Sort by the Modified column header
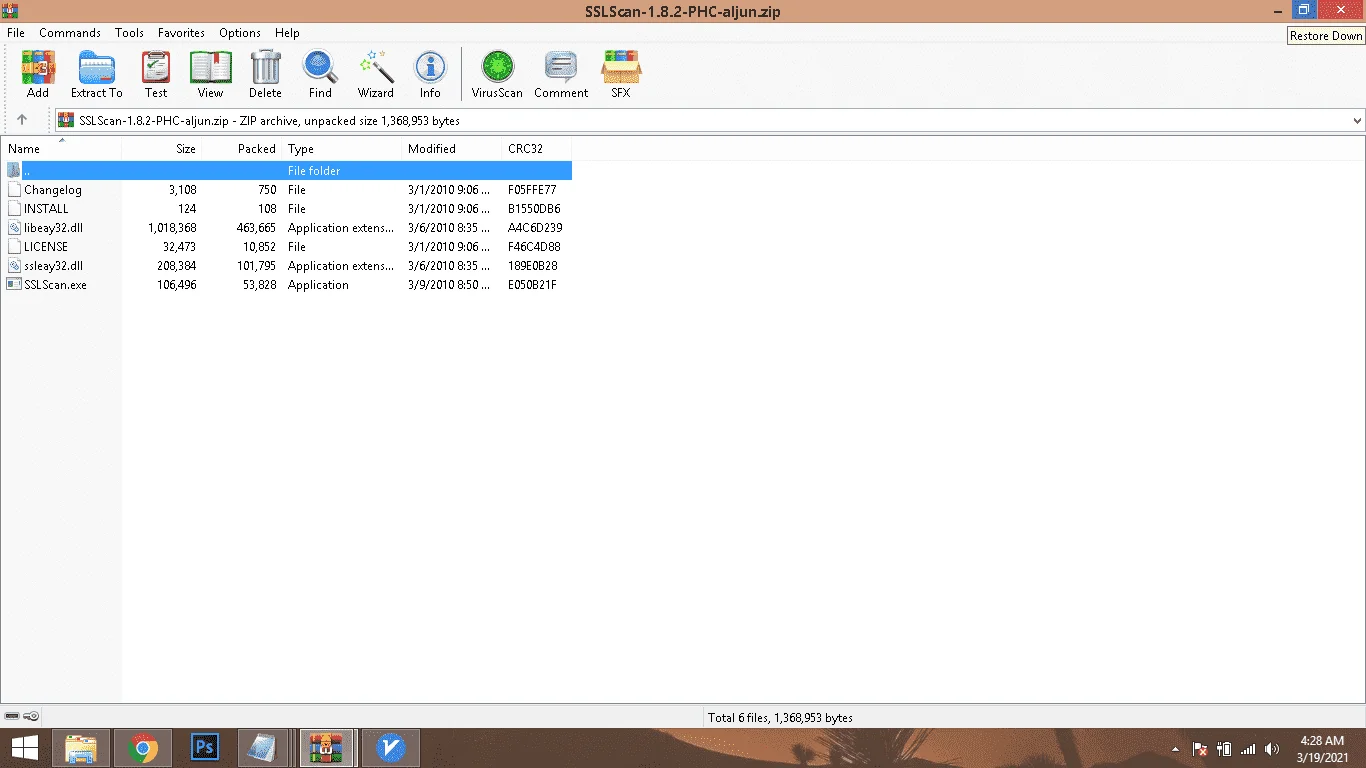 tap(452, 149)
